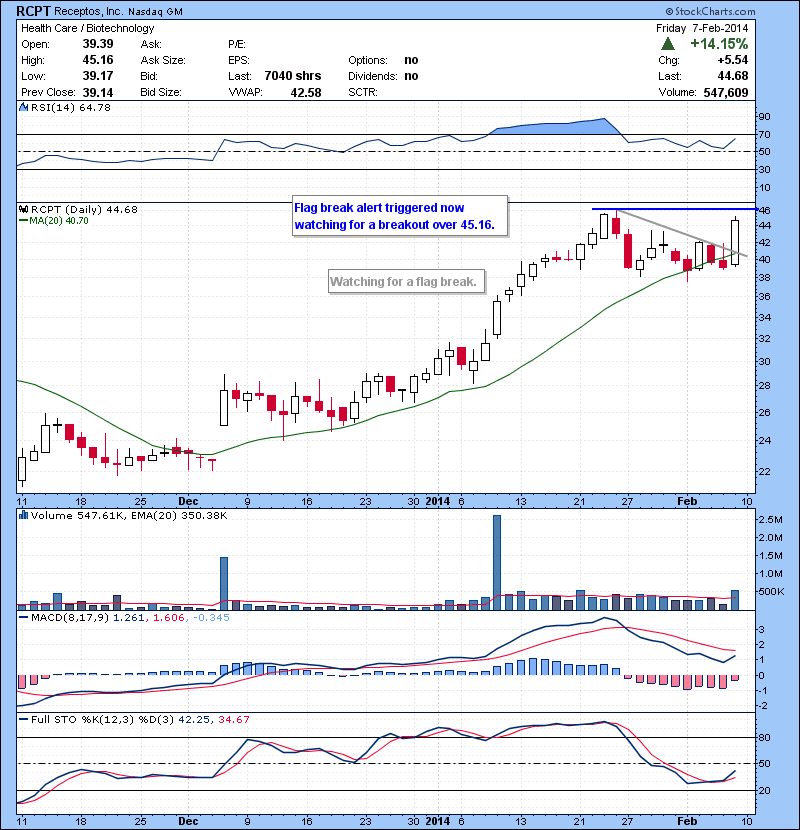Click the last white breakout candlestick
This screenshot has height=830, width=800.
[735, 242]
